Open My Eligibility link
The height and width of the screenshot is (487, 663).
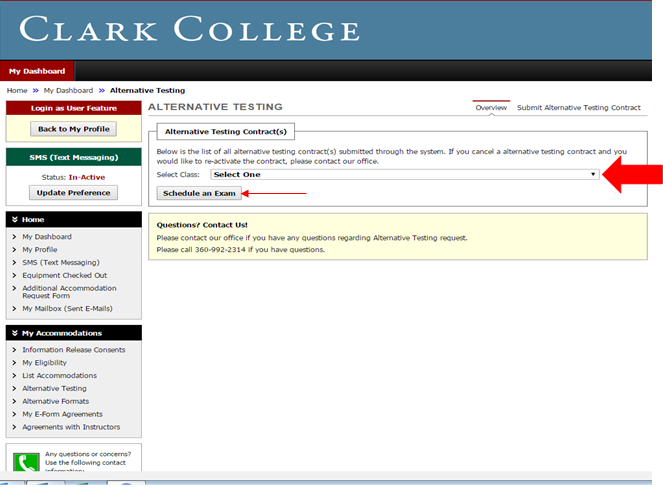tap(44, 363)
